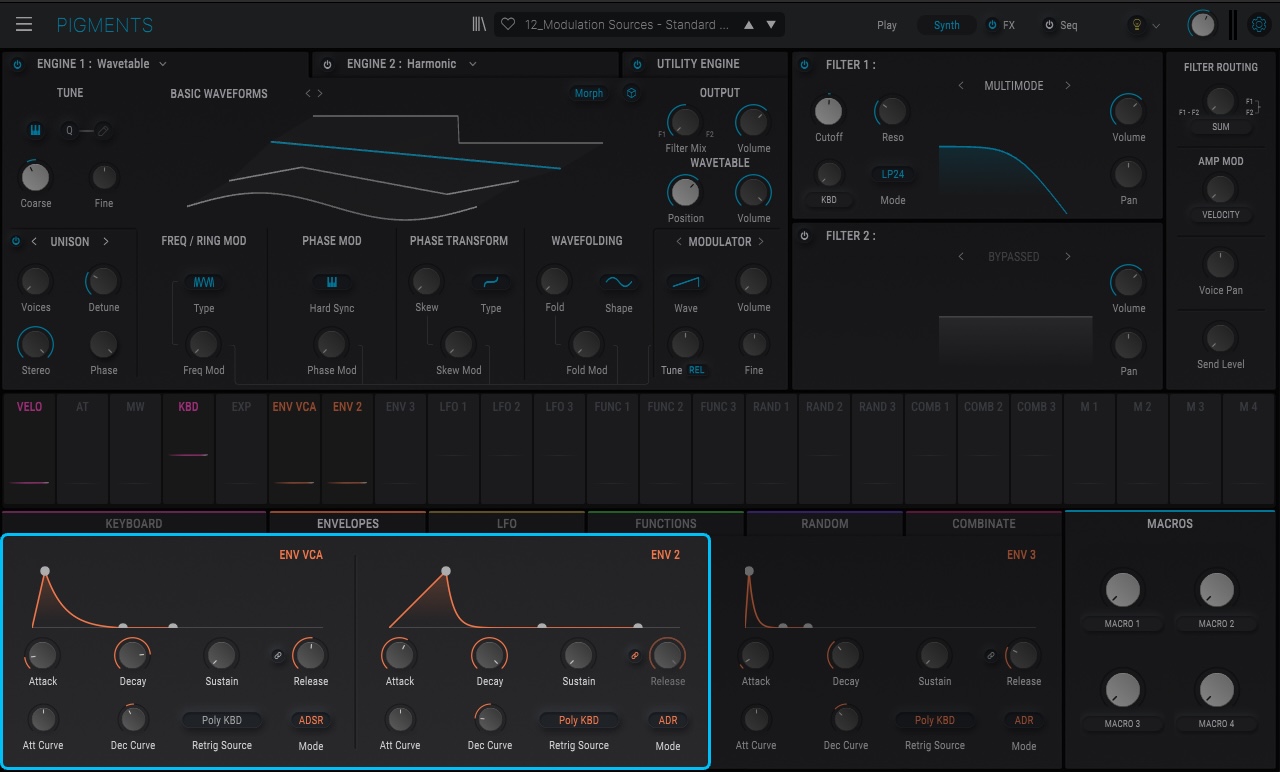Toggle Utility Engine power button
Screen dimensions: 1280x772
(x=637, y=64)
